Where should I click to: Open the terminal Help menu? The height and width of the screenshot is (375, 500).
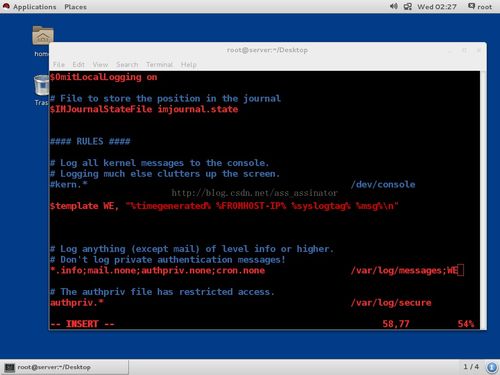click(189, 64)
